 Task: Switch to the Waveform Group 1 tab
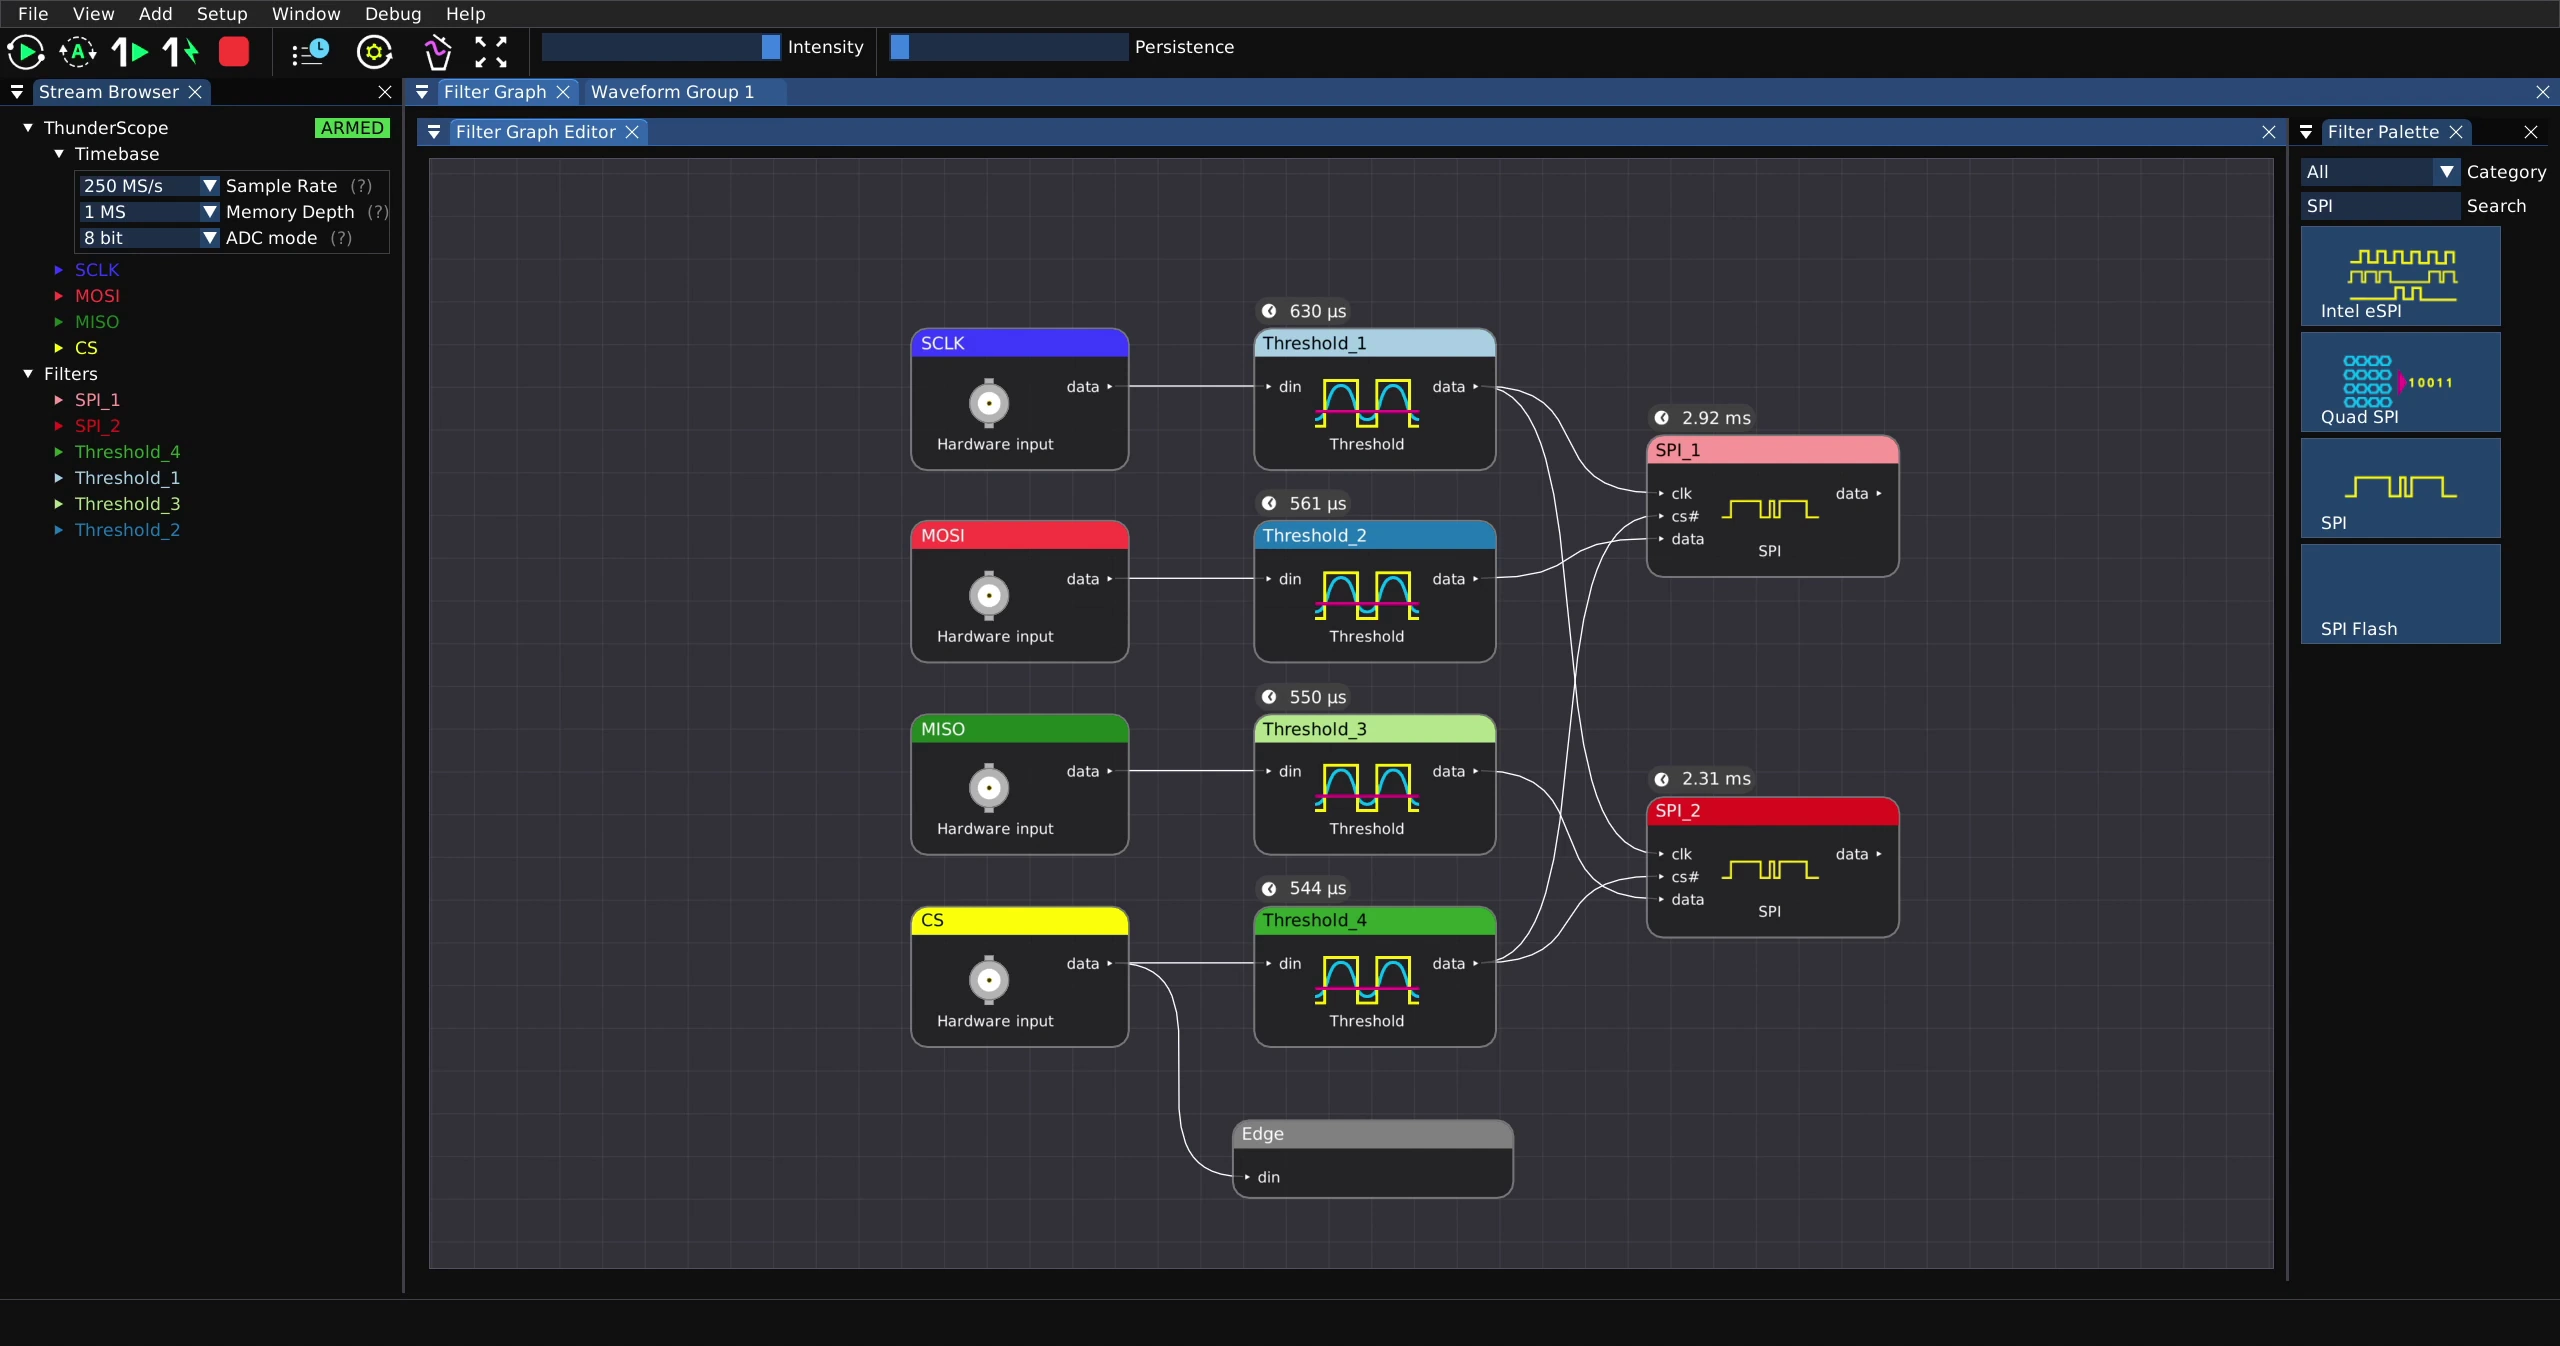(x=673, y=92)
